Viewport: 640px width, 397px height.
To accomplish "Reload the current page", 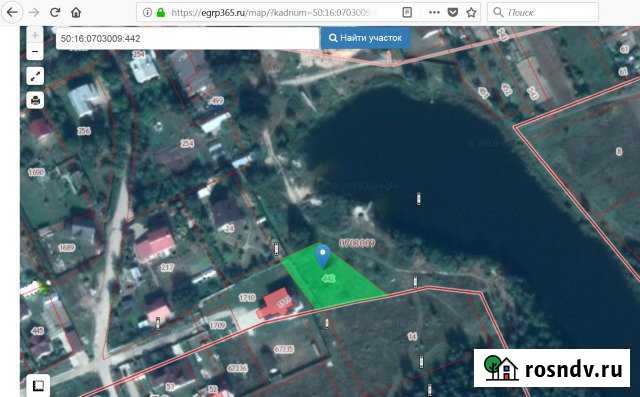I will coord(55,12).
